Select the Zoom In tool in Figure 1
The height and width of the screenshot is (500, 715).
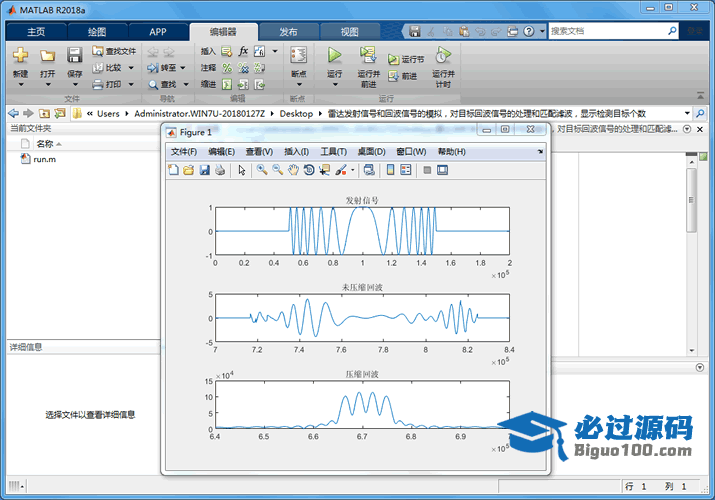(262, 170)
